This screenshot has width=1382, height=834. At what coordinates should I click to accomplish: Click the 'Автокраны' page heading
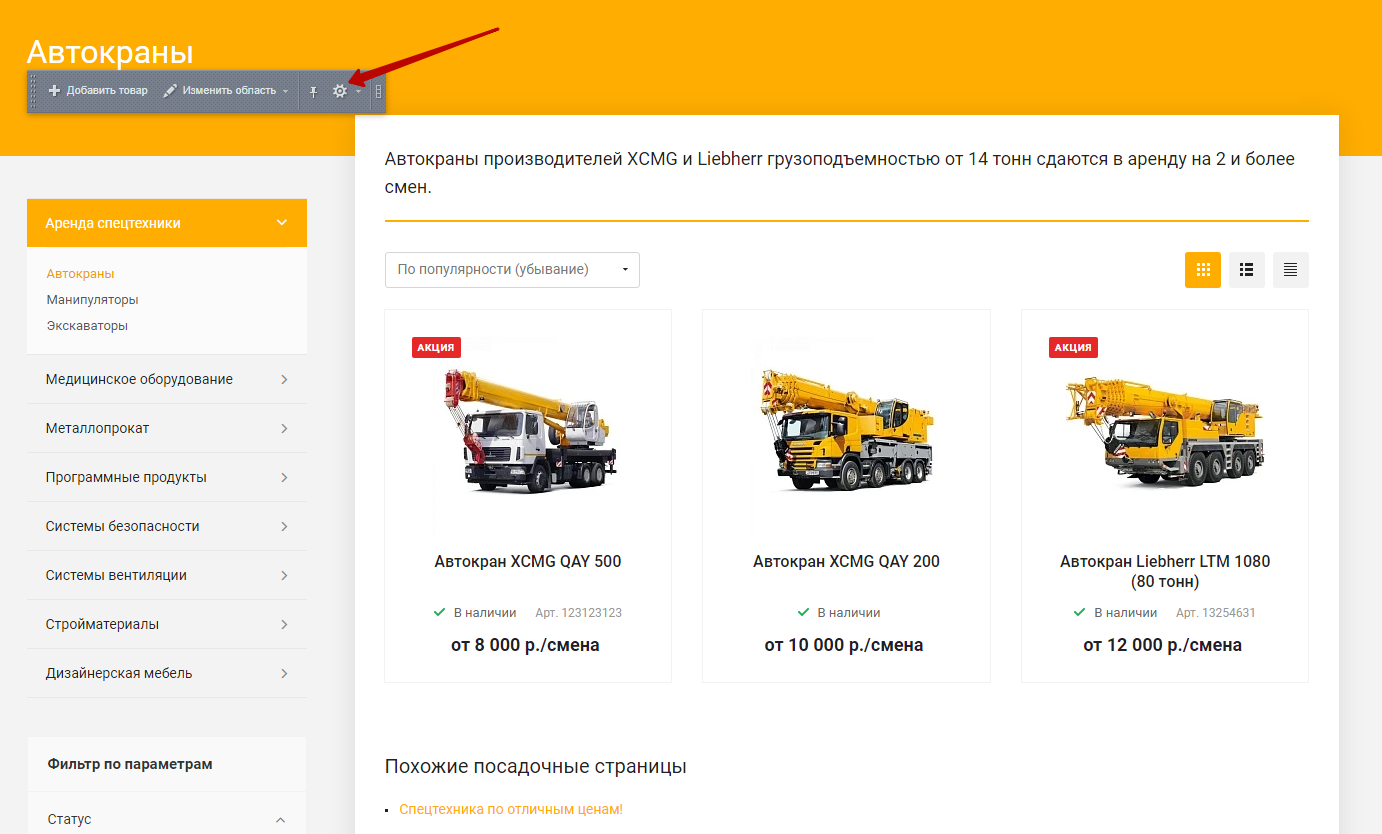point(110,52)
